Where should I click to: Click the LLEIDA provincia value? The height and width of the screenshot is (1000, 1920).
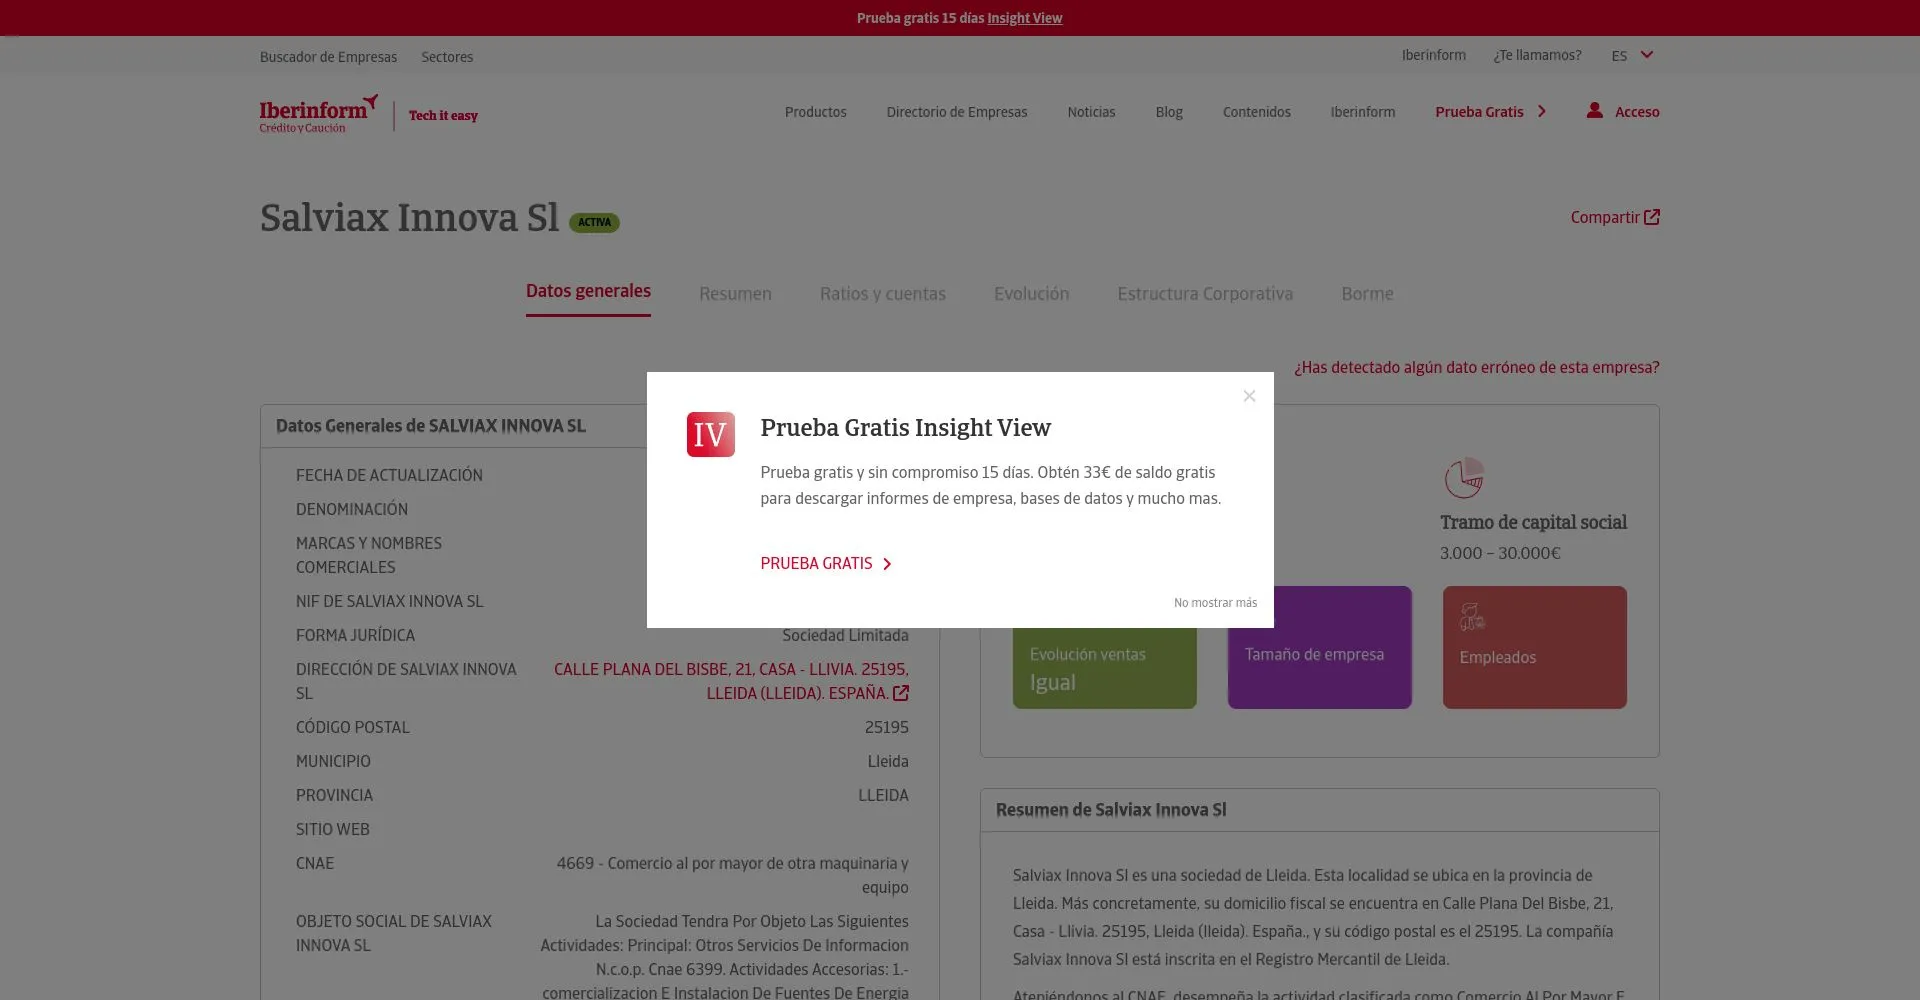point(883,795)
